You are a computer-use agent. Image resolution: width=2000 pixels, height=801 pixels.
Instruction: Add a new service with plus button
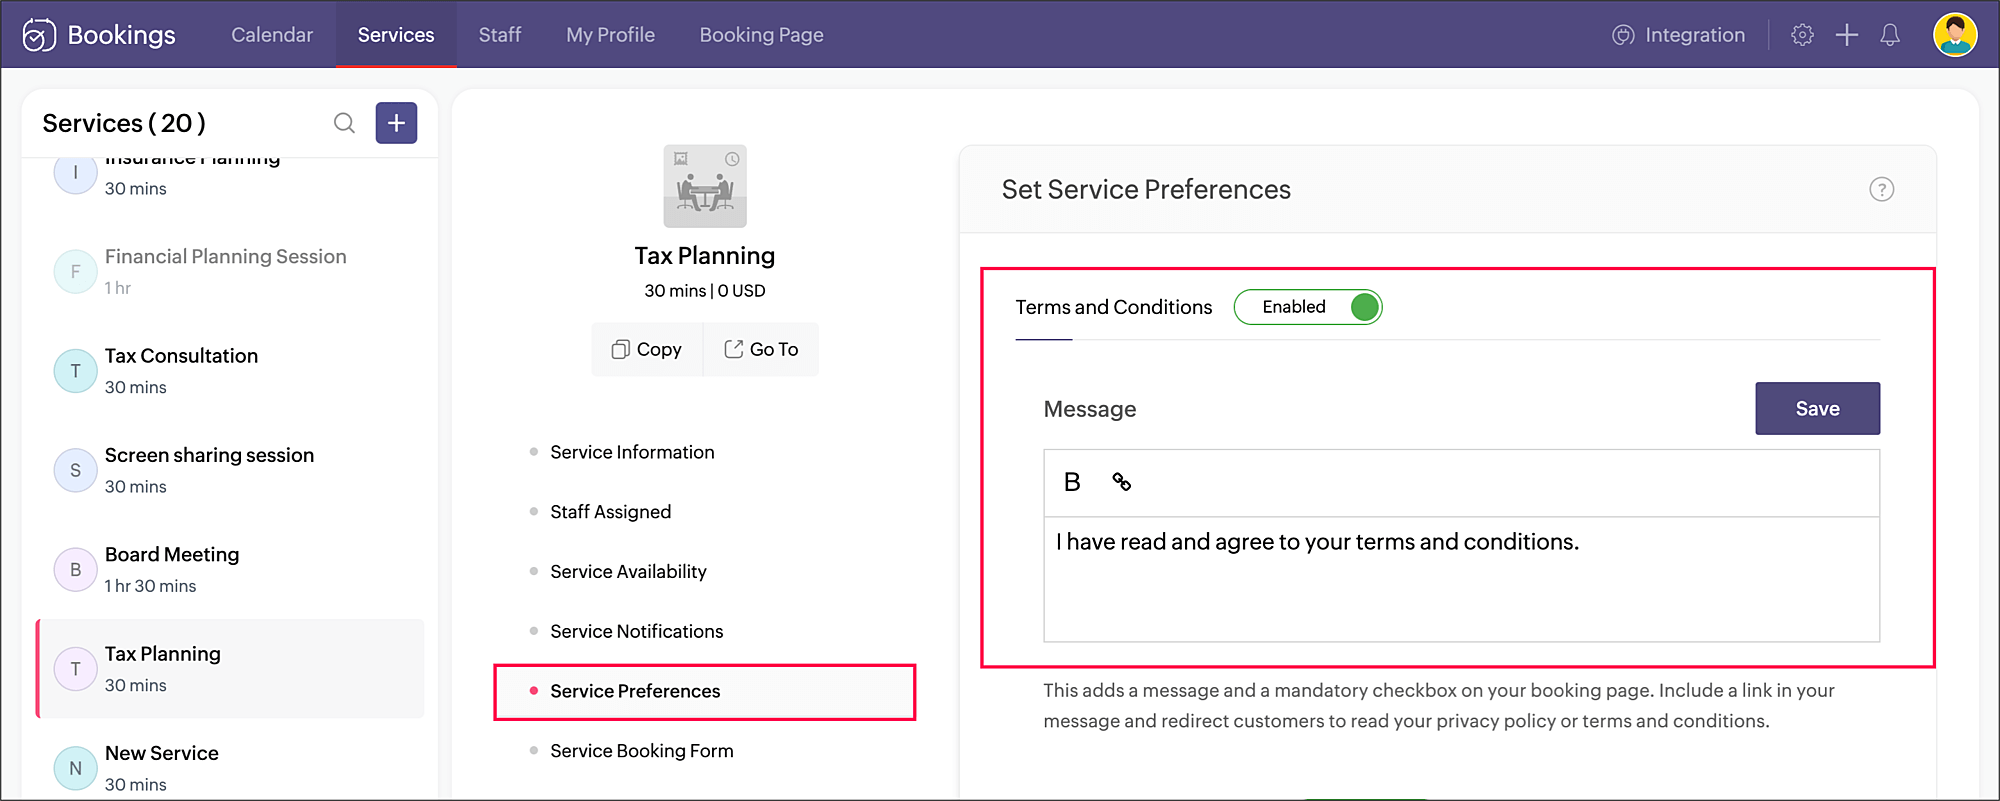pyautogui.click(x=396, y=123)
